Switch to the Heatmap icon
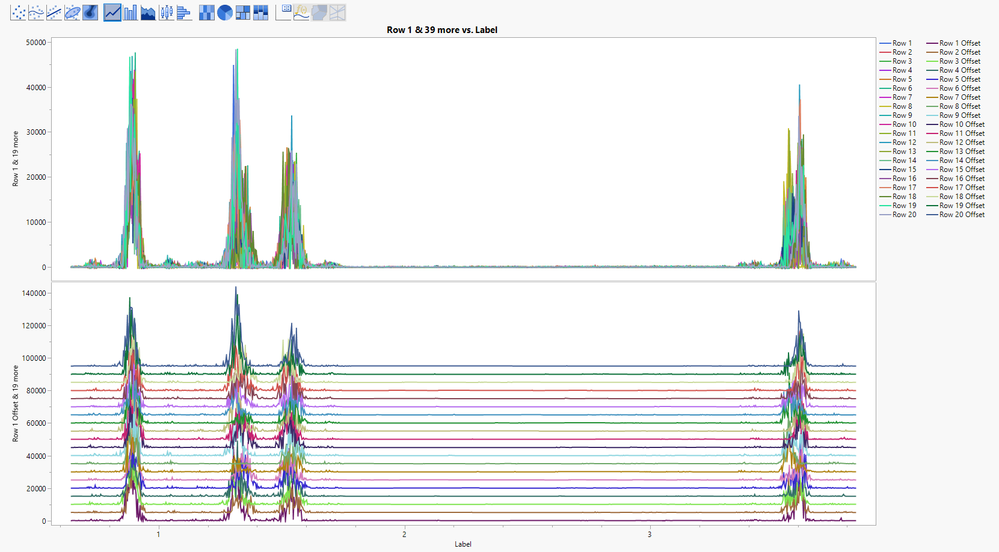999x552 pixels. tap(207, 12)
